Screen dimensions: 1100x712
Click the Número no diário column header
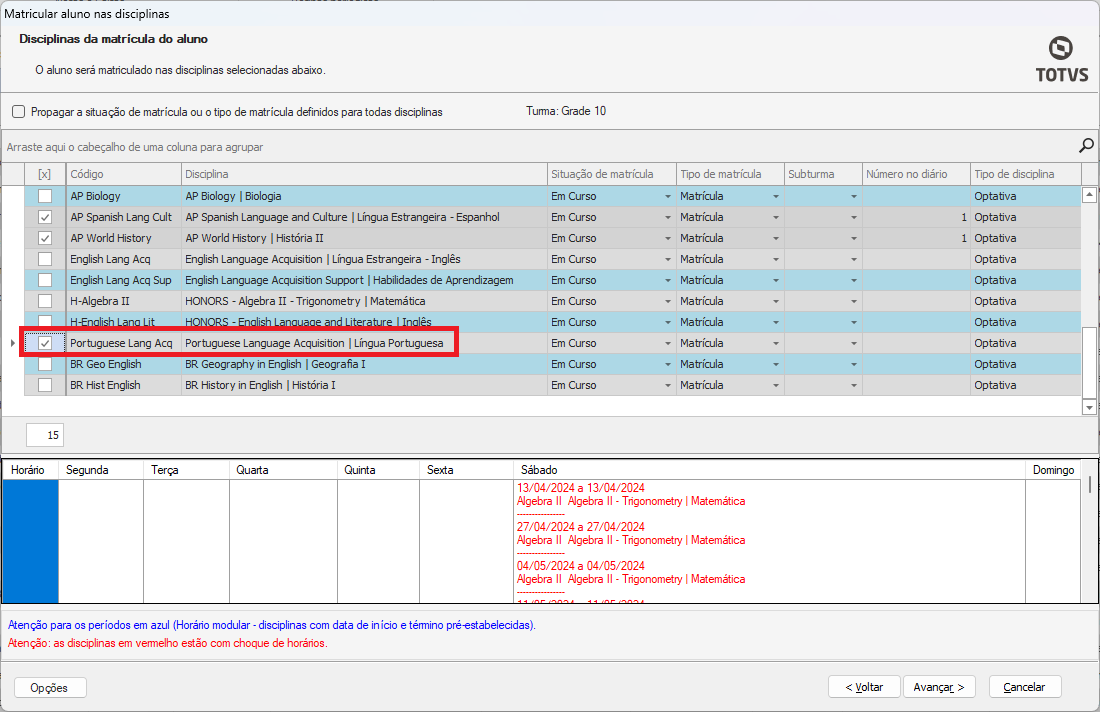click(916, 174)
